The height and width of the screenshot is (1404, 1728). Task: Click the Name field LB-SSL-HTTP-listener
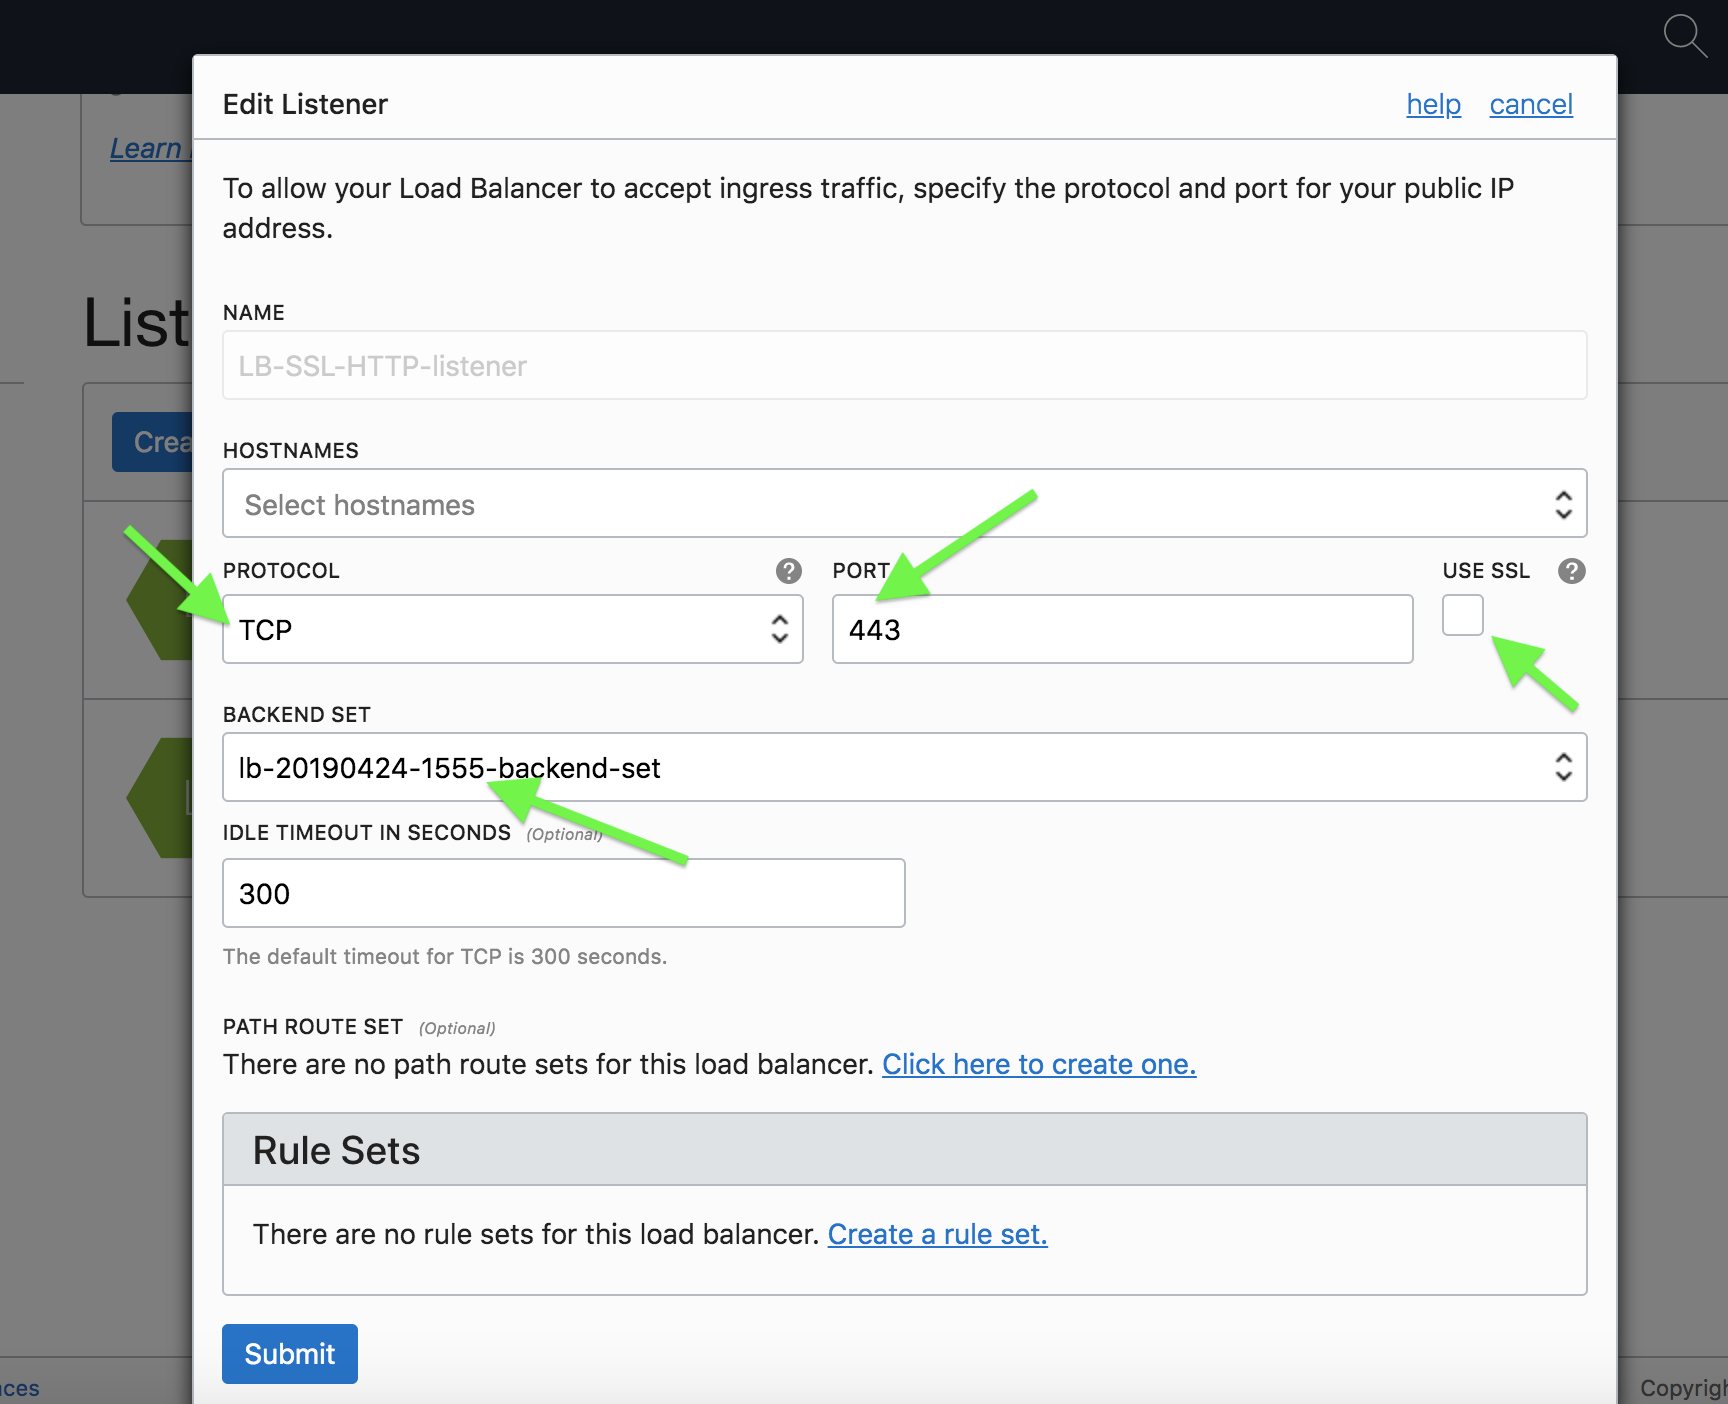click(904, 366)
